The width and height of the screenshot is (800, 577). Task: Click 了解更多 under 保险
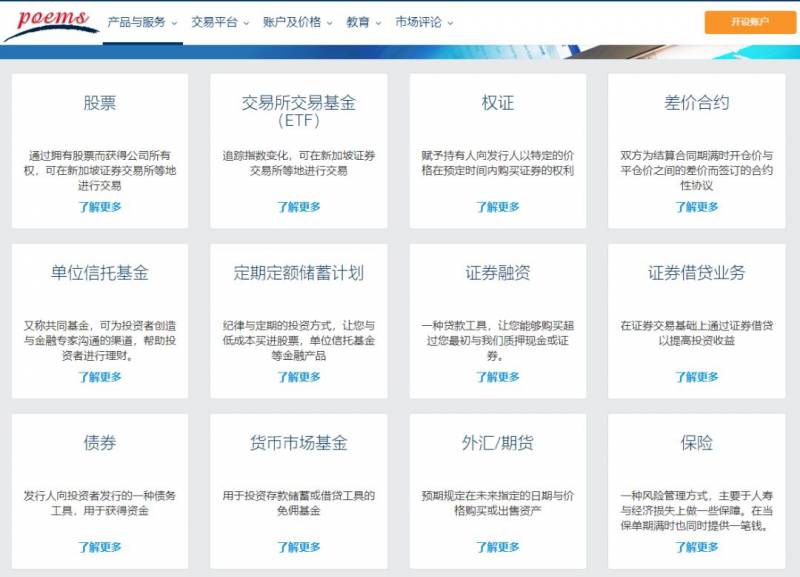(x=697, y=547)
